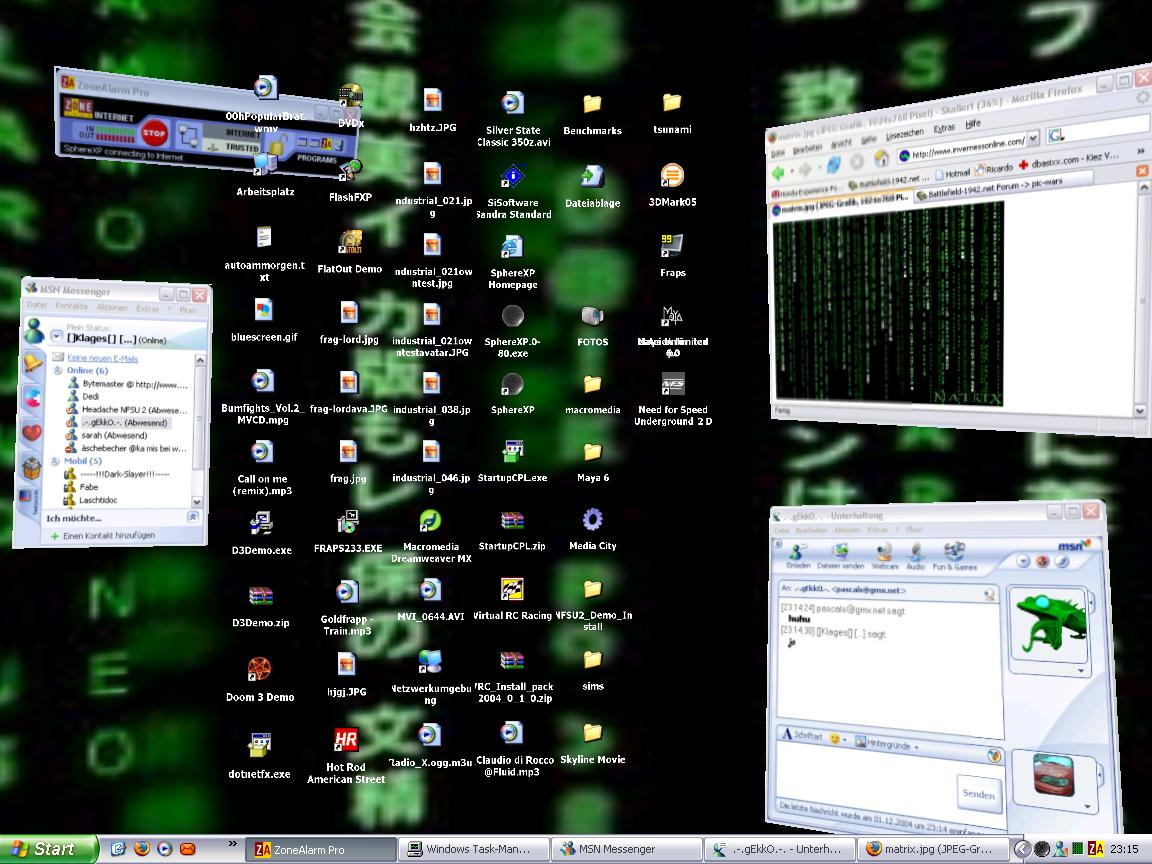Image resolution: width=1152 pixels, height=864 pixels.
Task: Open the Doom 3 Demo icon
Action: pos(260,680)
